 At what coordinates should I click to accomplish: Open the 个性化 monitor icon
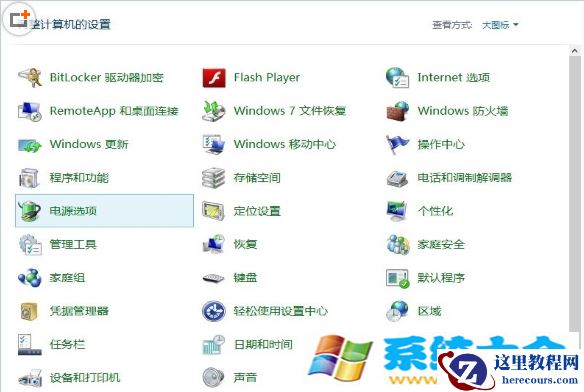397,211
